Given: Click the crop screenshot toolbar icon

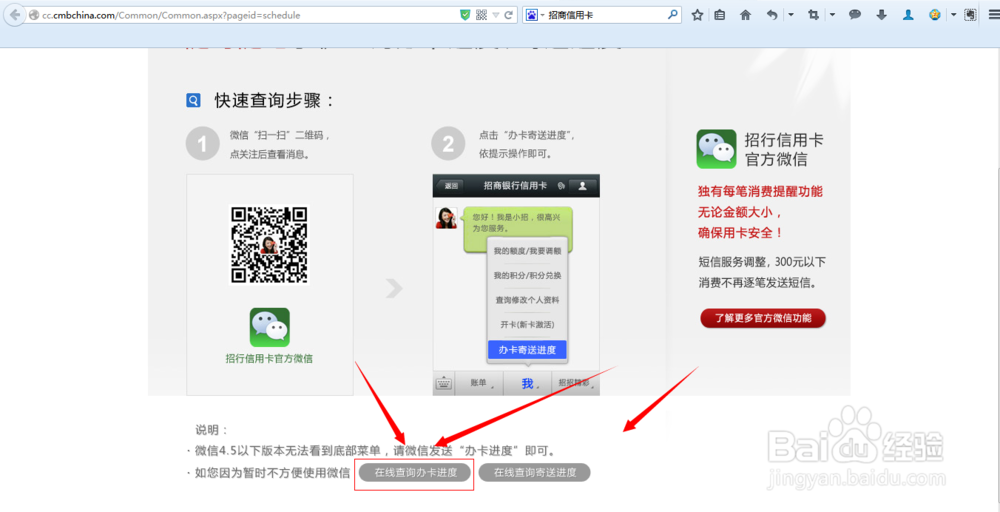Looking at the screenshot, I should pyautogui.click(x=813, y=15).
